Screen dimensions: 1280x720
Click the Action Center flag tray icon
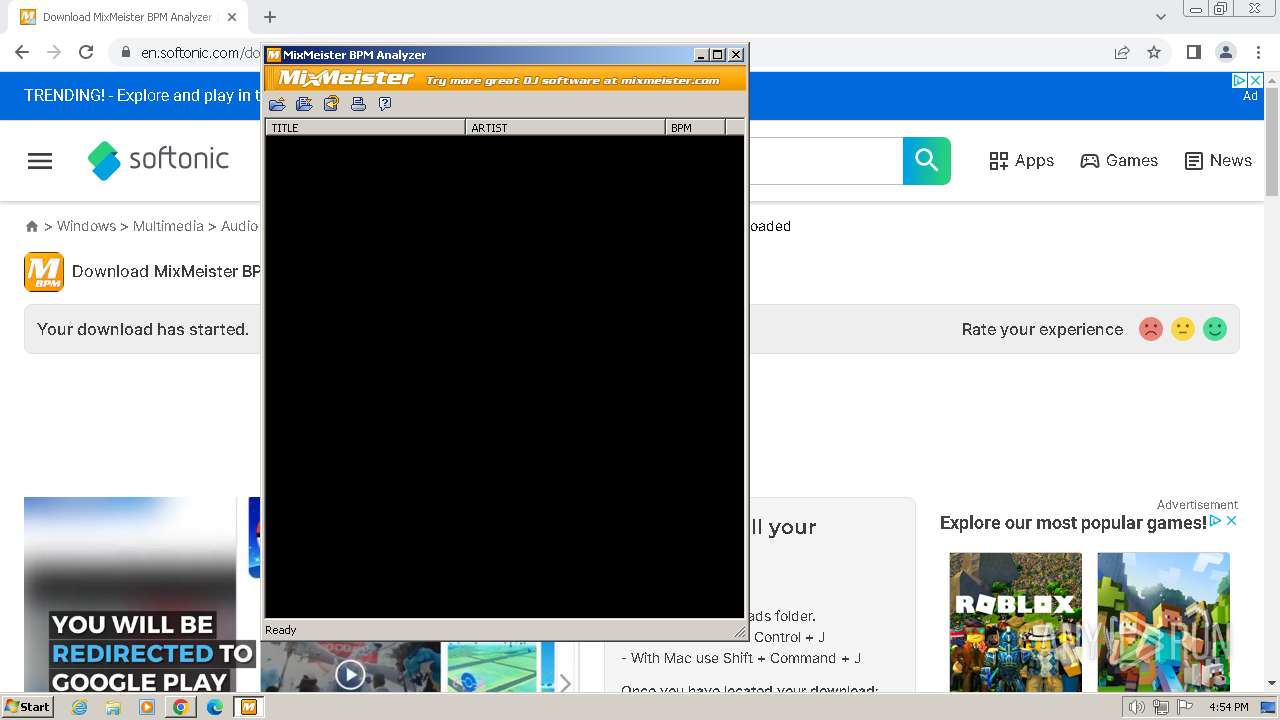[x=1186, y=707]
